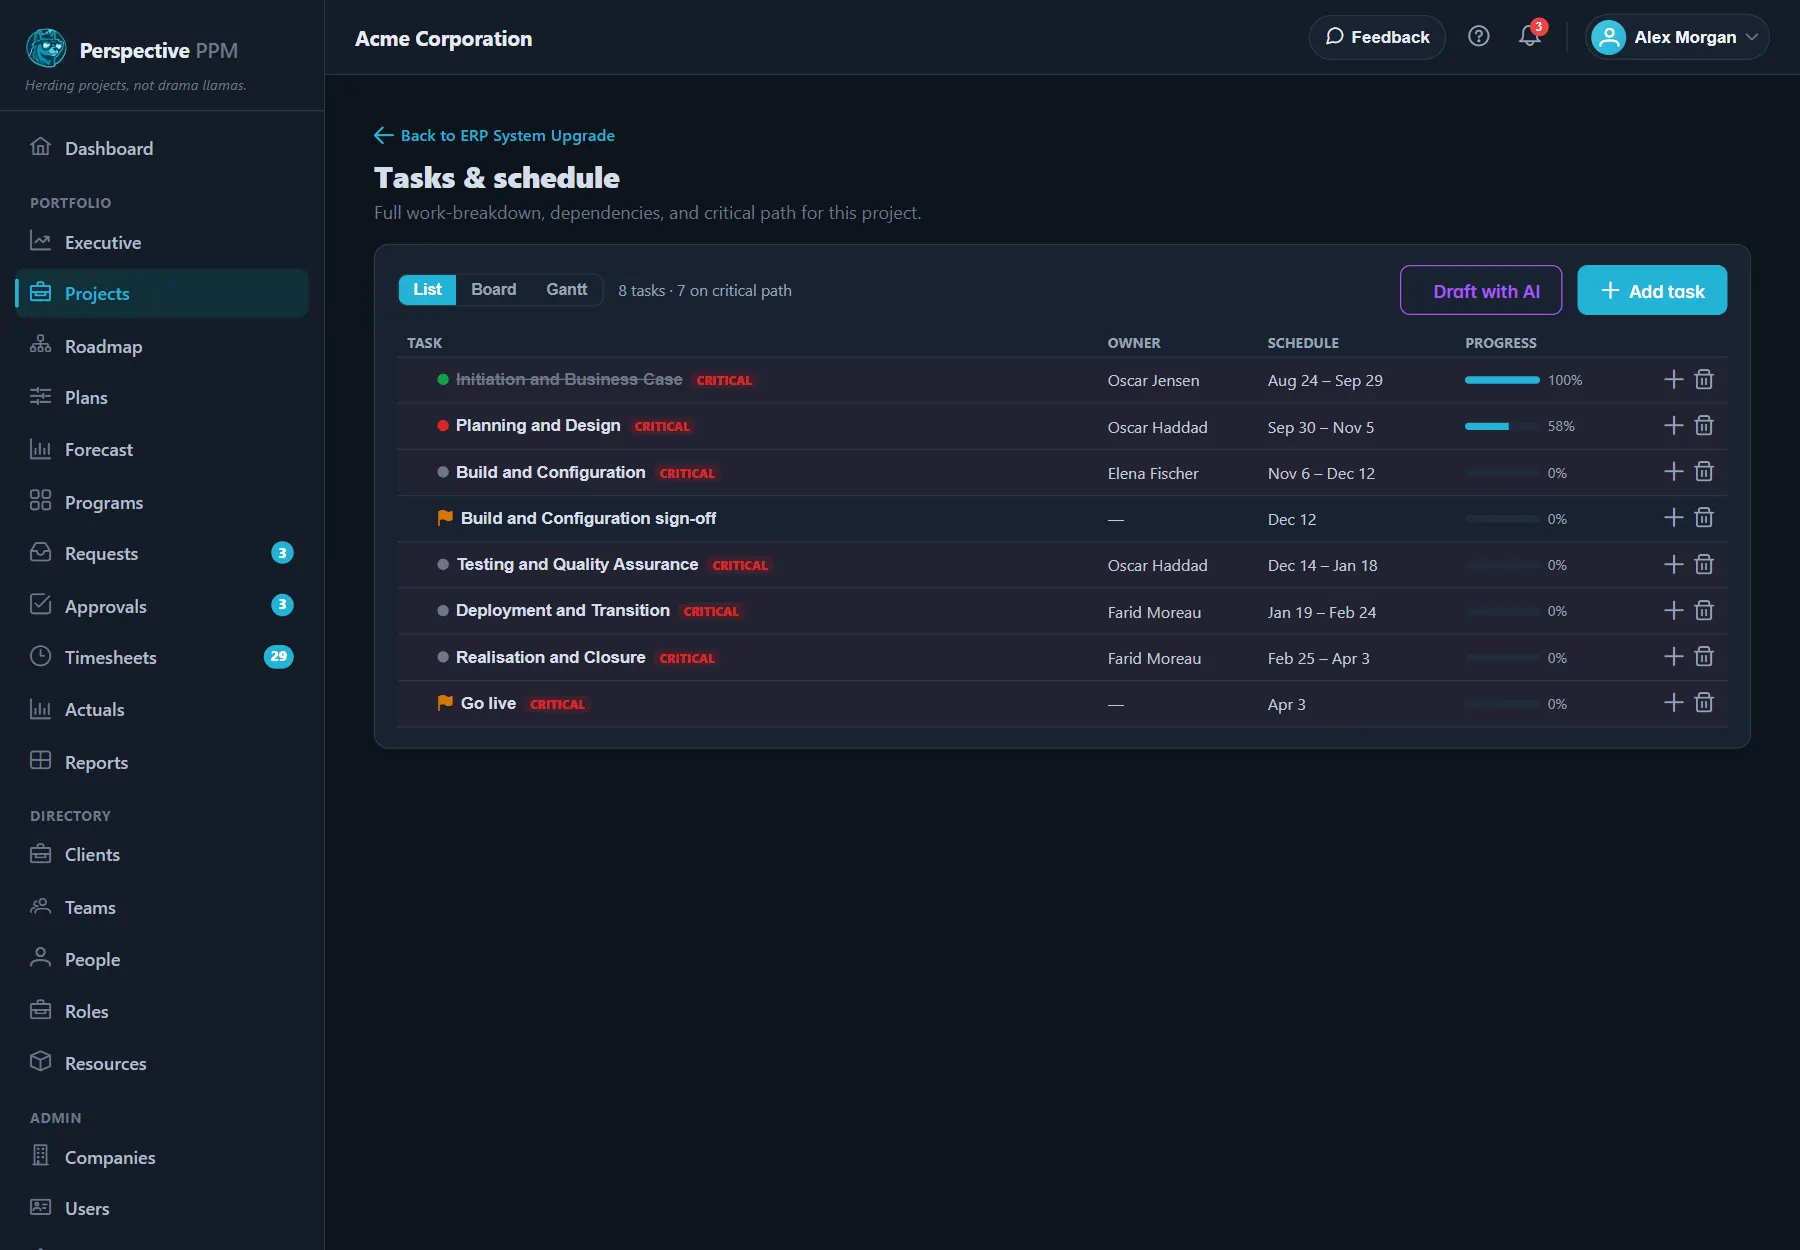Open Roadmap in the sidebar
Viewport: 1800px width, 1250px height.
[162, 346]
